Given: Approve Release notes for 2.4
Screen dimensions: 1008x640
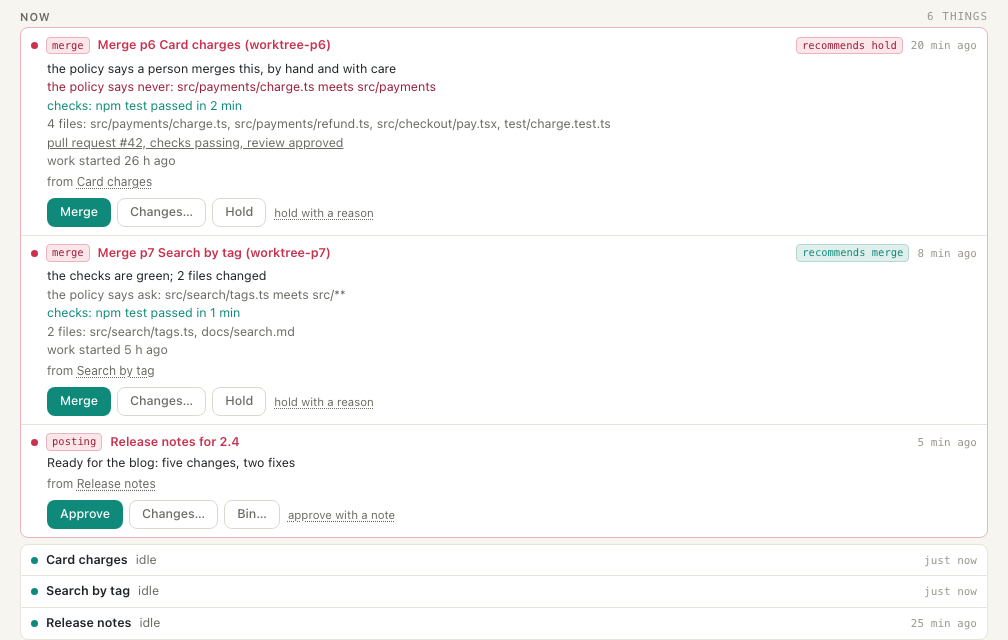Looking at the screenshot, I should click(85, 514).
